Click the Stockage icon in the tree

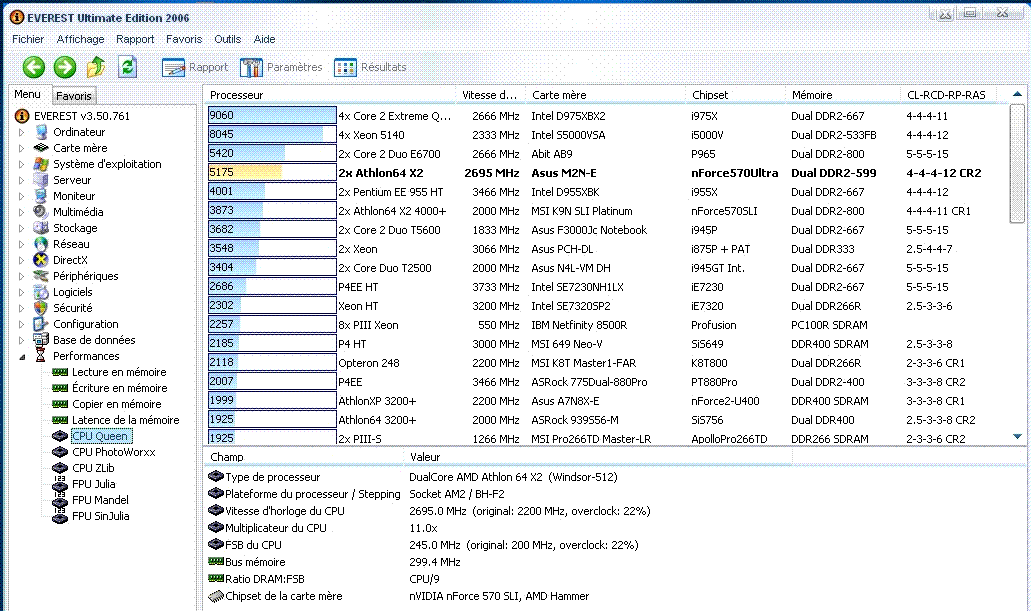tap(41, 228)
